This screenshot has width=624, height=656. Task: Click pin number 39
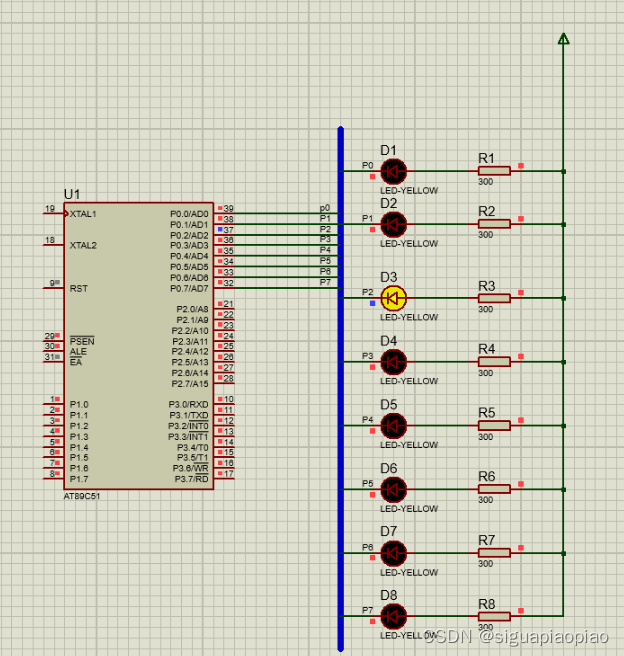pyautogui.click(x=228, y=208)
